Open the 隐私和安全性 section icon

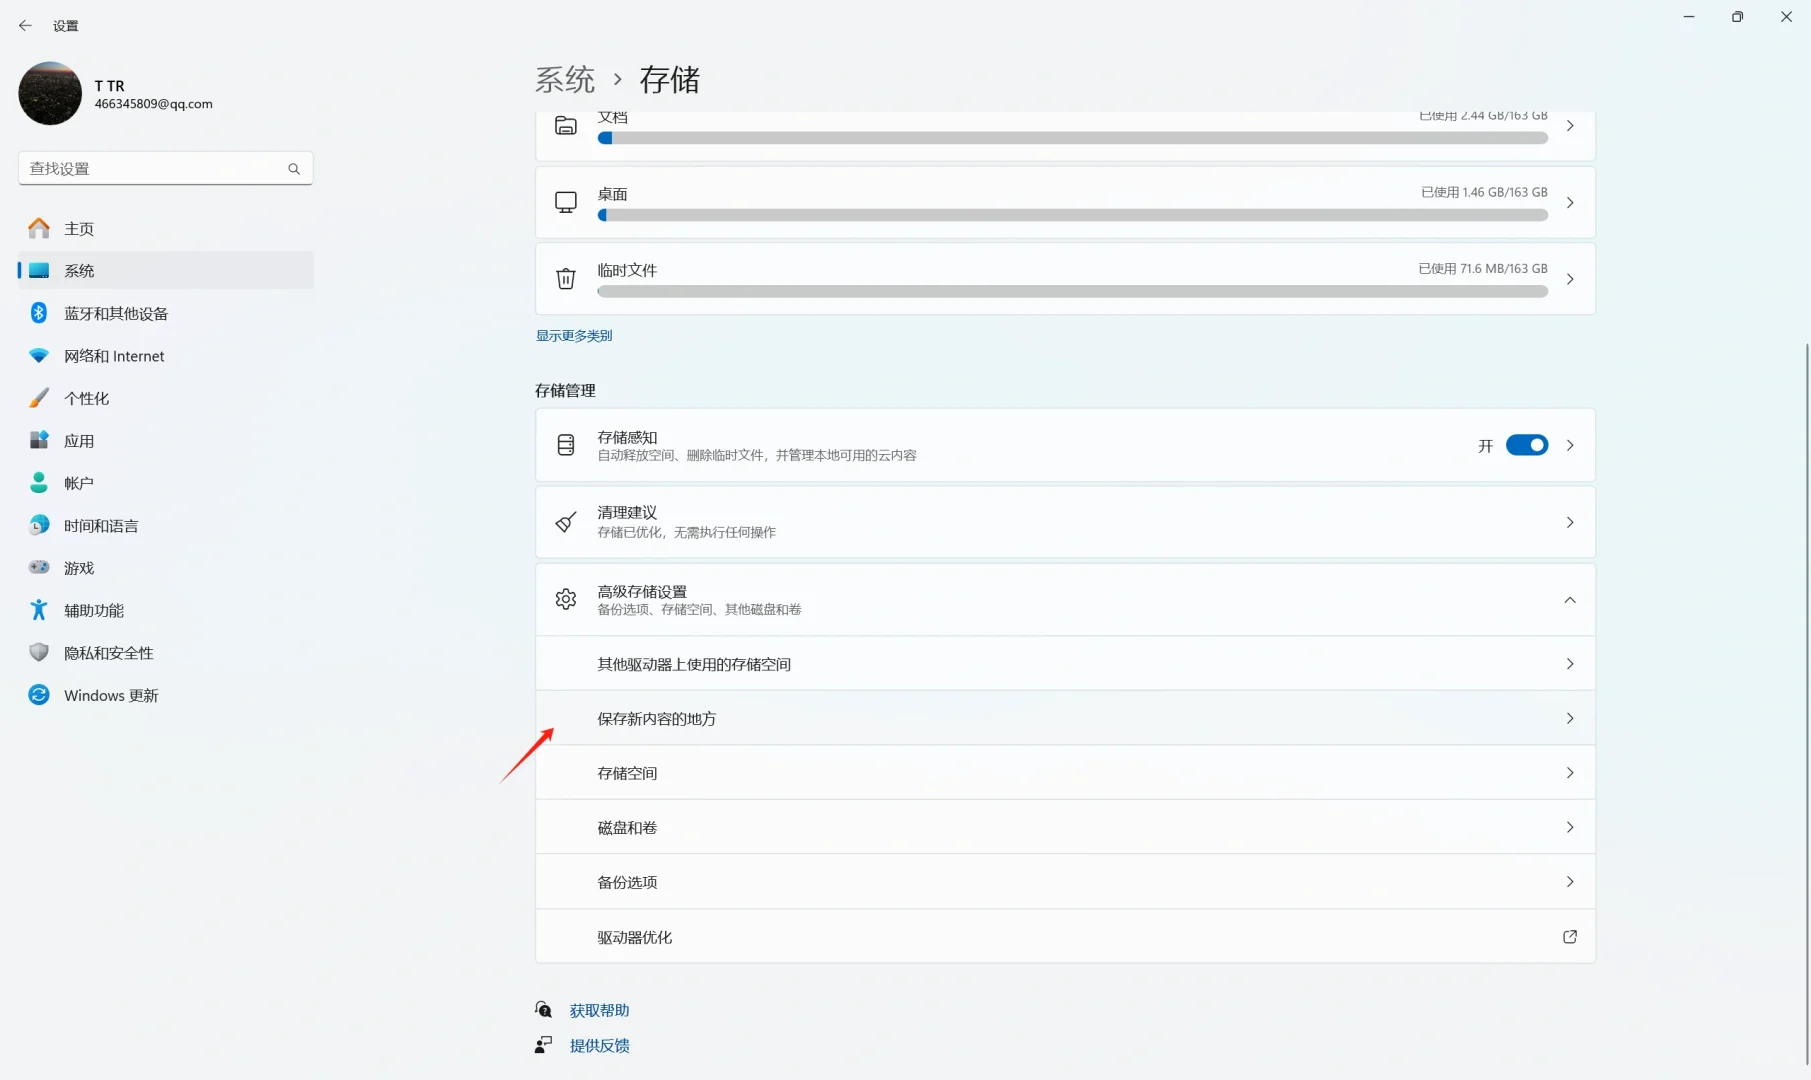tap(38, 652)
